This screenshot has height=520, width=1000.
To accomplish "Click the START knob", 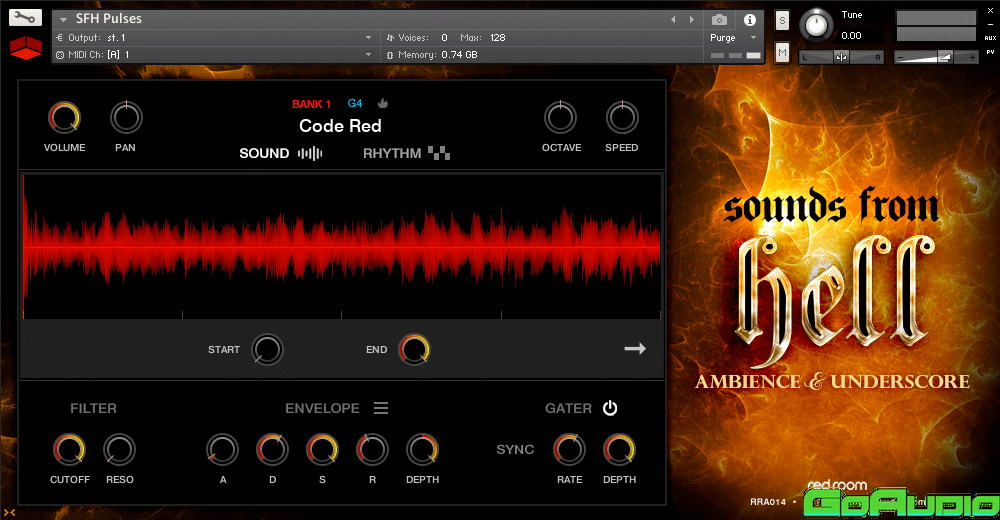I will pos(267,349).
